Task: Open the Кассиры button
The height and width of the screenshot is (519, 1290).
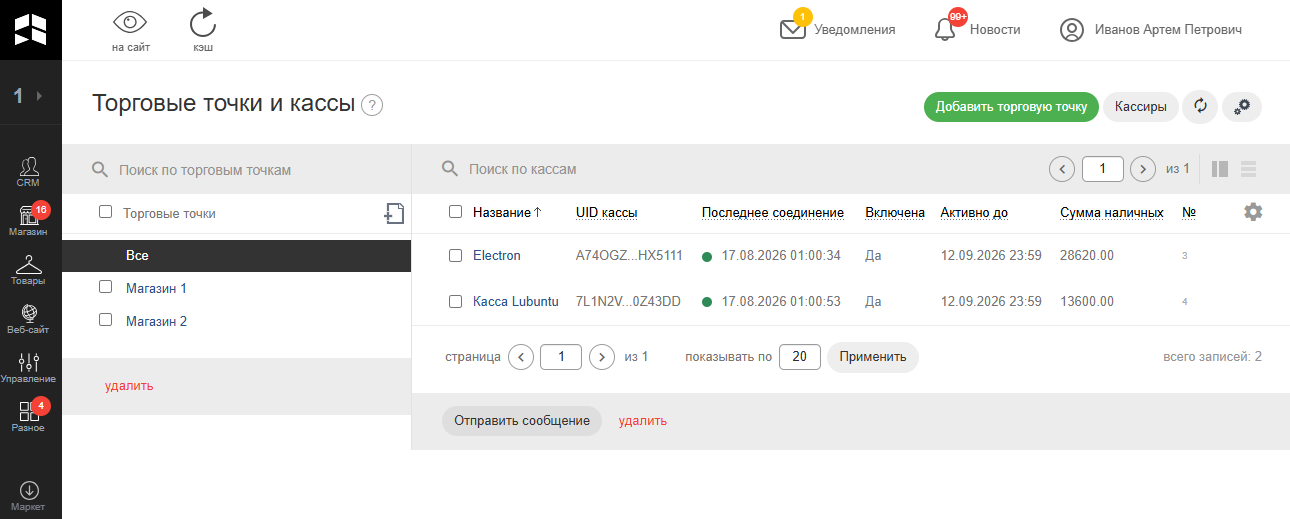Action: [1140, 107]
